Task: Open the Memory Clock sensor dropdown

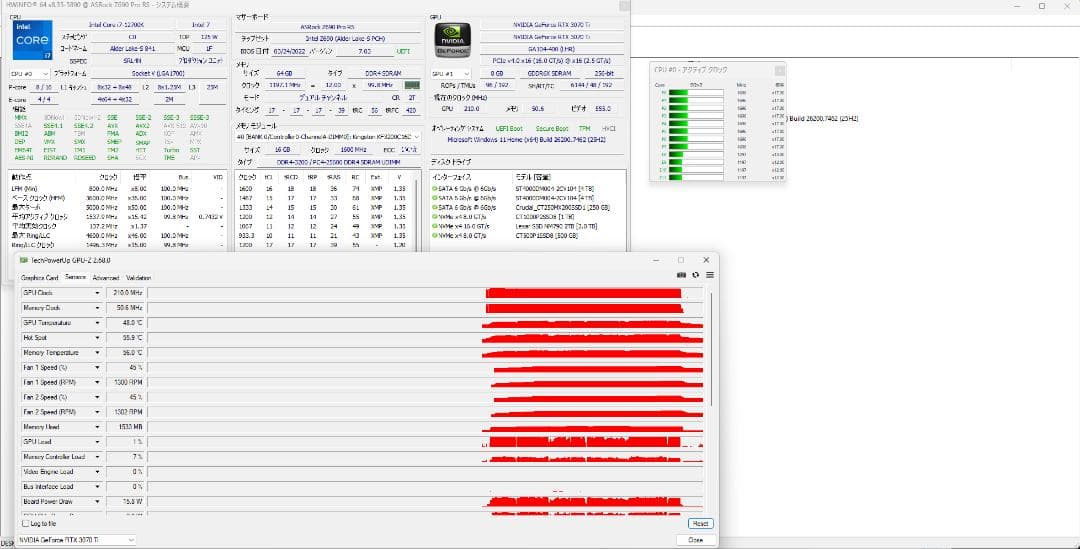Action: [97, 308]
